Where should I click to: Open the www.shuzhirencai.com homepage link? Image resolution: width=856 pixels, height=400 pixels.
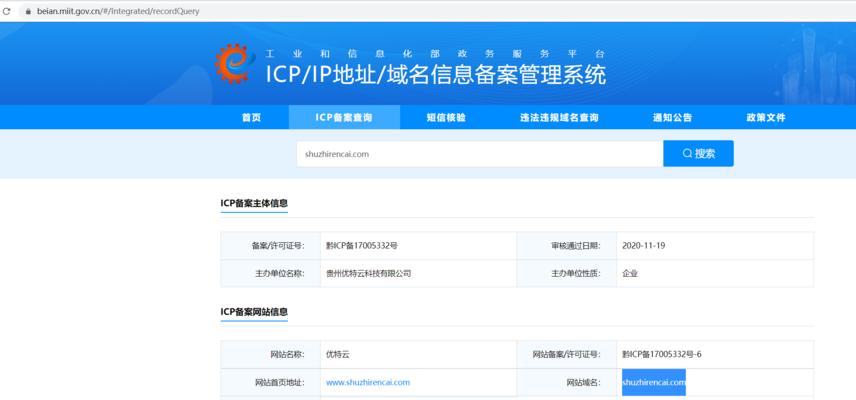[x=368, y=383]
